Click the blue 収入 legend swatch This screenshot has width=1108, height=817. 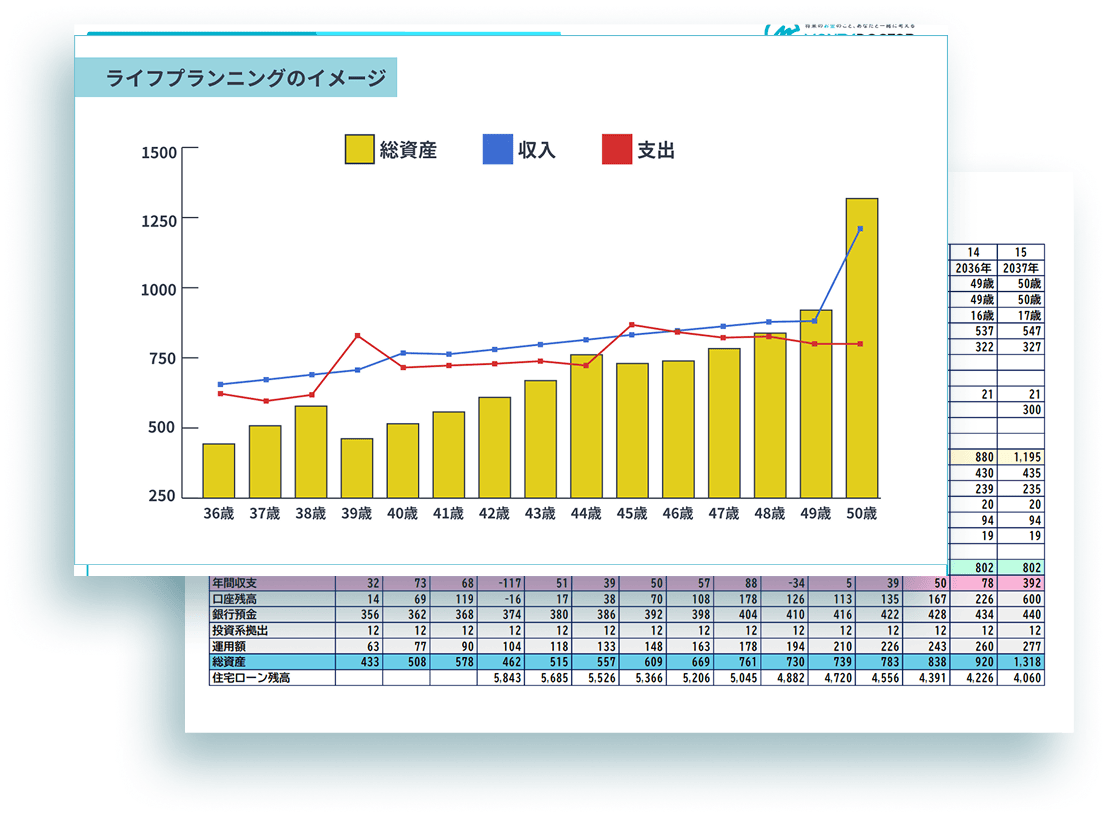[x=497, y=150]
